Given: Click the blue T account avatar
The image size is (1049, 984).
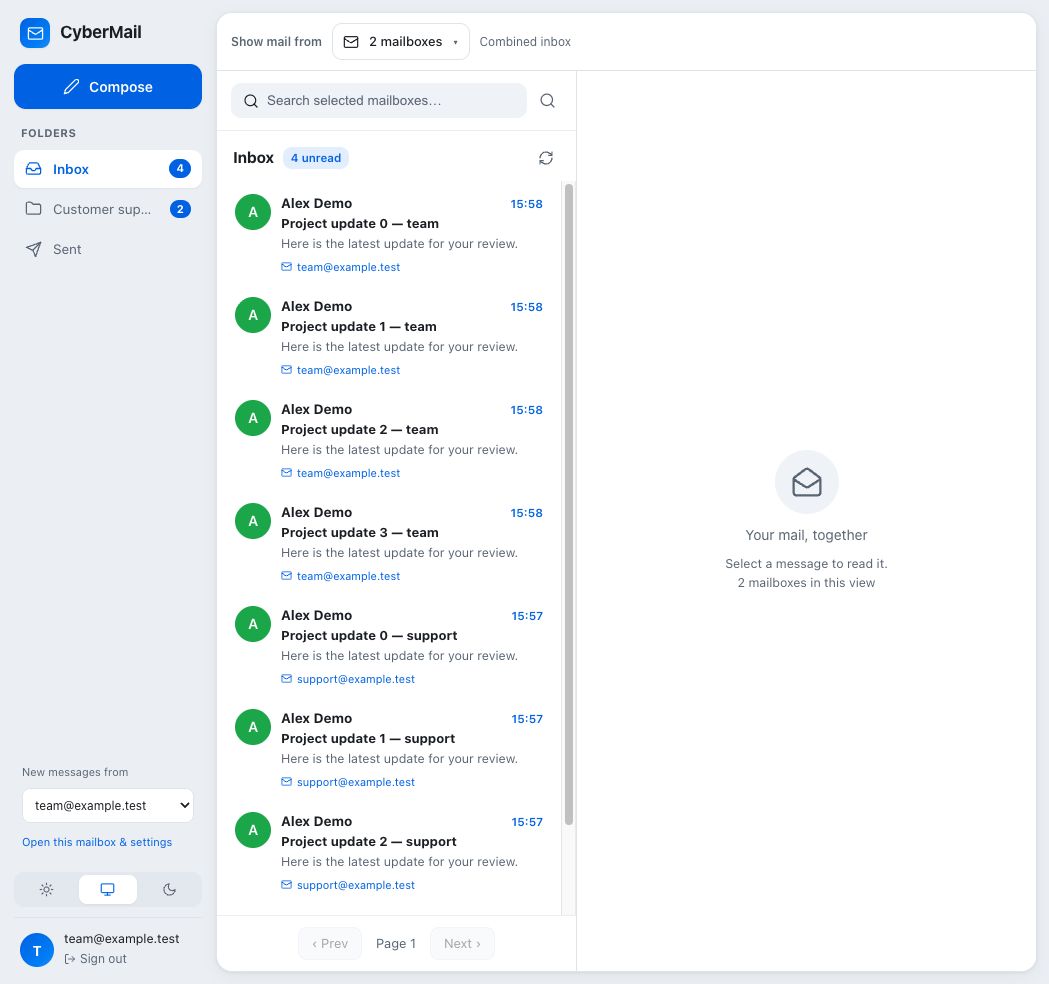Looking at the screenshot, I should pyautogui.click(x=37, y=950).
